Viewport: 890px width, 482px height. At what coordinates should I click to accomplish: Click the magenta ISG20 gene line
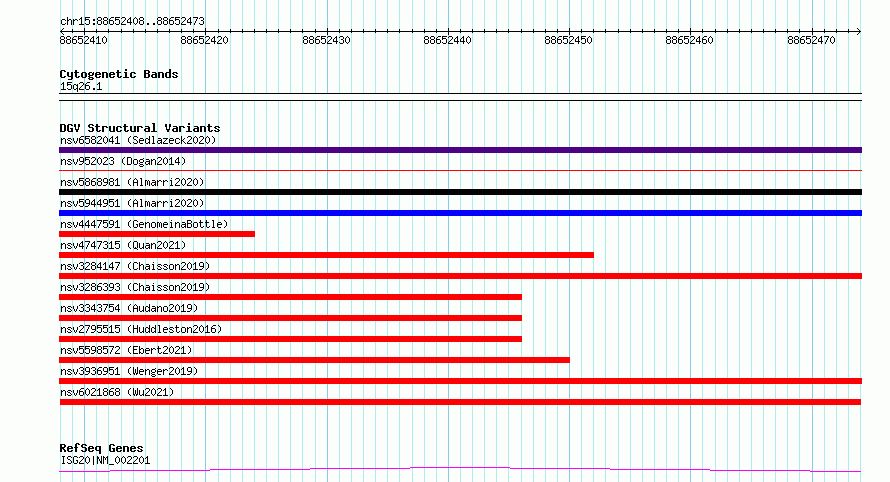[460, 470]
